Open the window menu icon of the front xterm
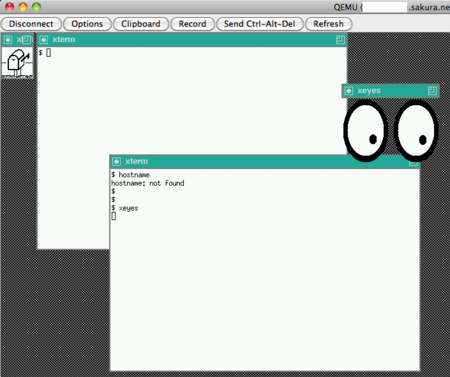Image resolution: width=450 pixels, height=377 pixels. 116,162
